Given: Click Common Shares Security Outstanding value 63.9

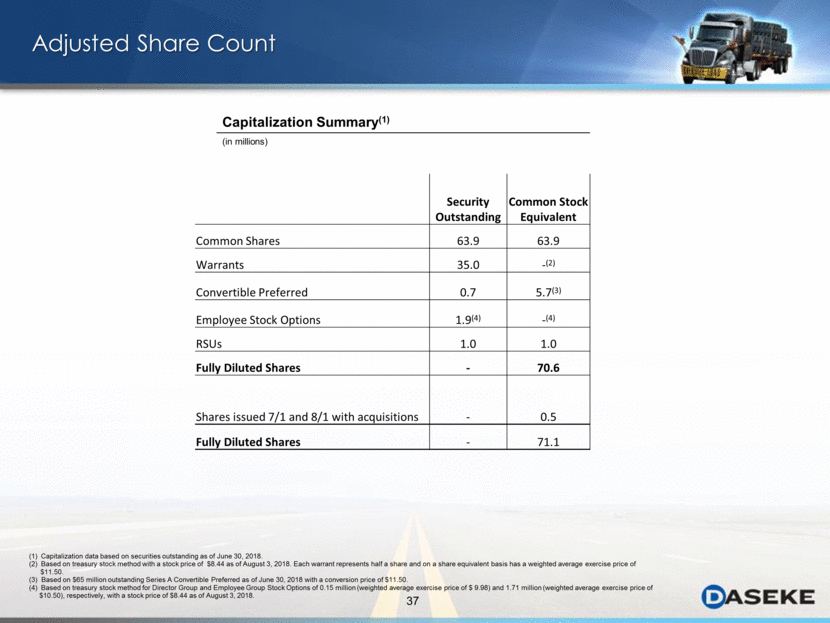Looking at the screenshot, I should 468,241.
